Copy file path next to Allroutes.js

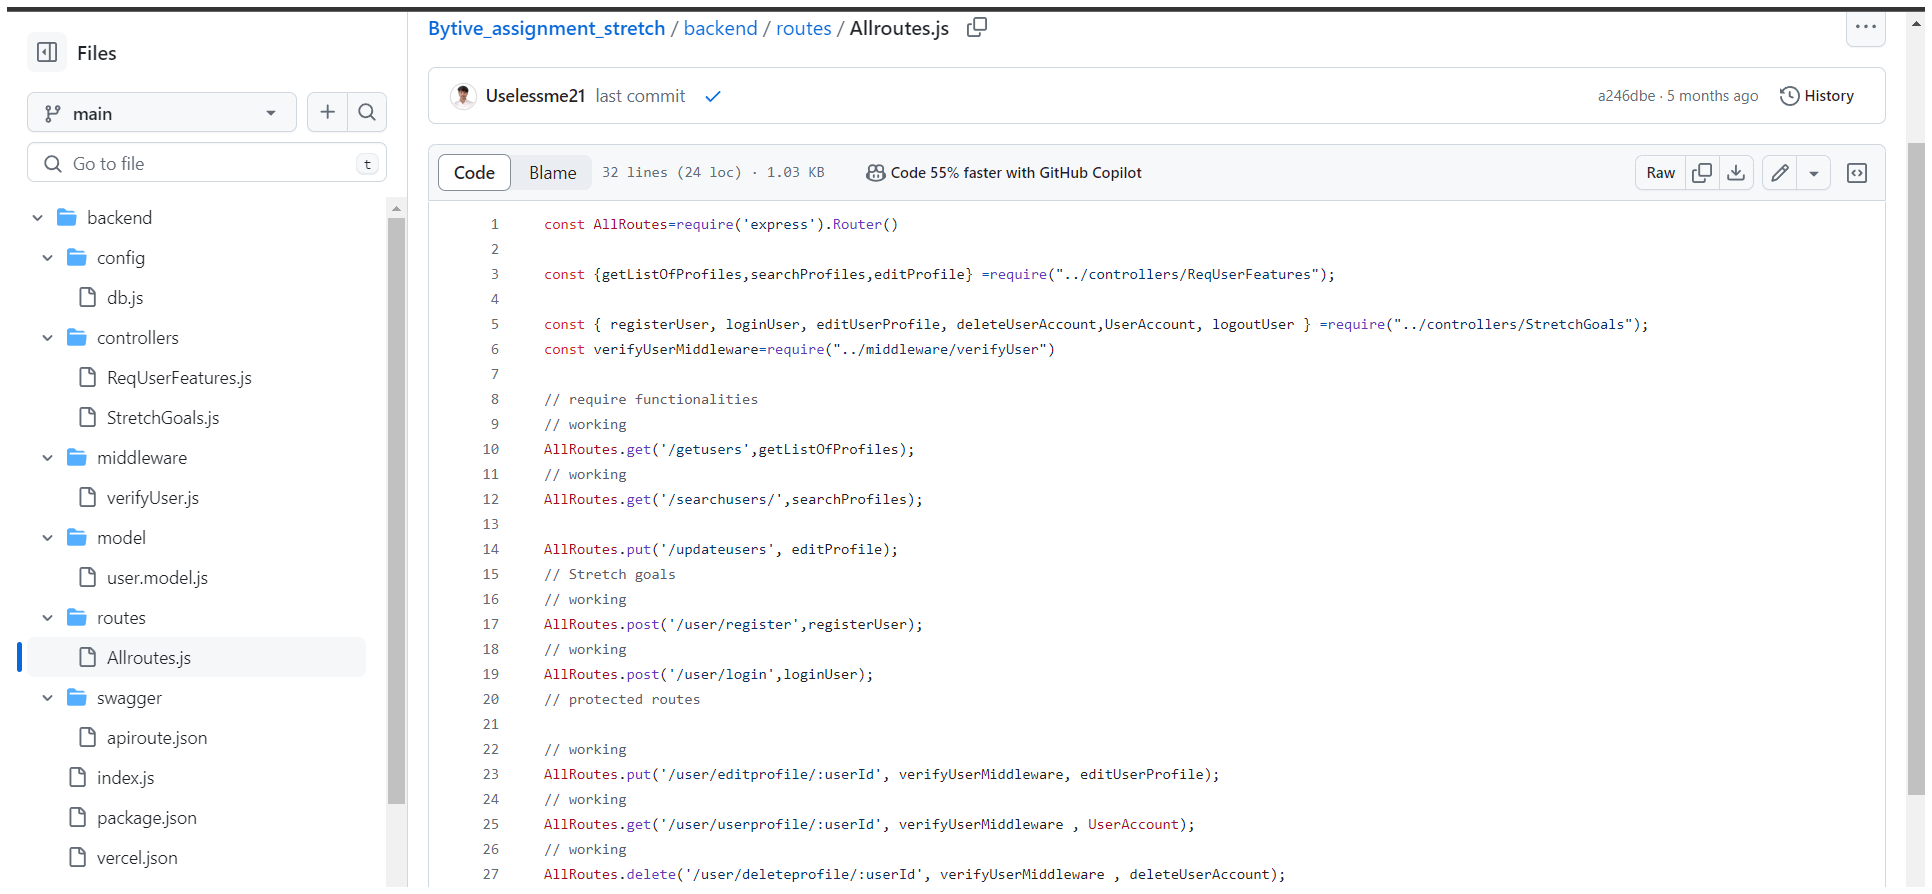click(977, 28)
